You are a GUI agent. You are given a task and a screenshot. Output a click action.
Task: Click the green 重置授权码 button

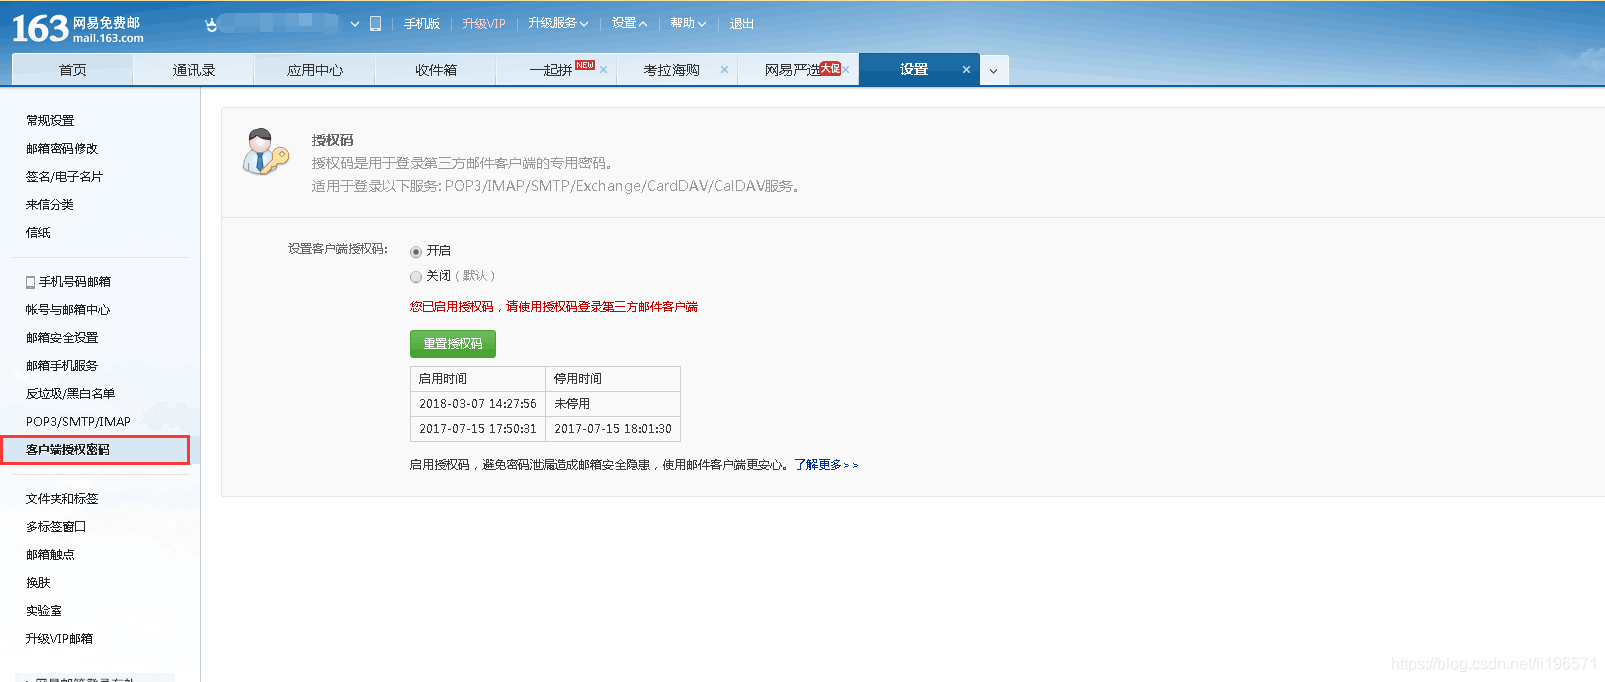pyautogui.click(x=453, y=344)
